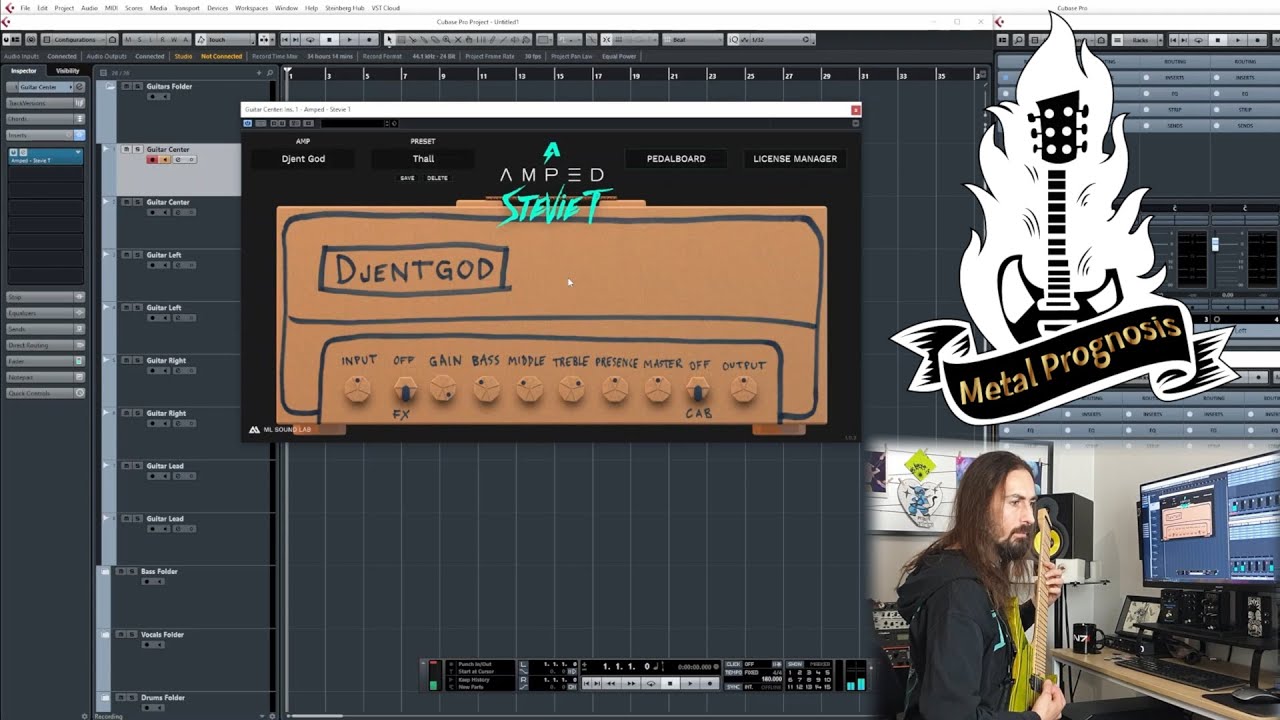Click monitor button on selected Guitar Center track
Image resolution: width=1280 pixels, height=720 pixels.
click(165, 160)
